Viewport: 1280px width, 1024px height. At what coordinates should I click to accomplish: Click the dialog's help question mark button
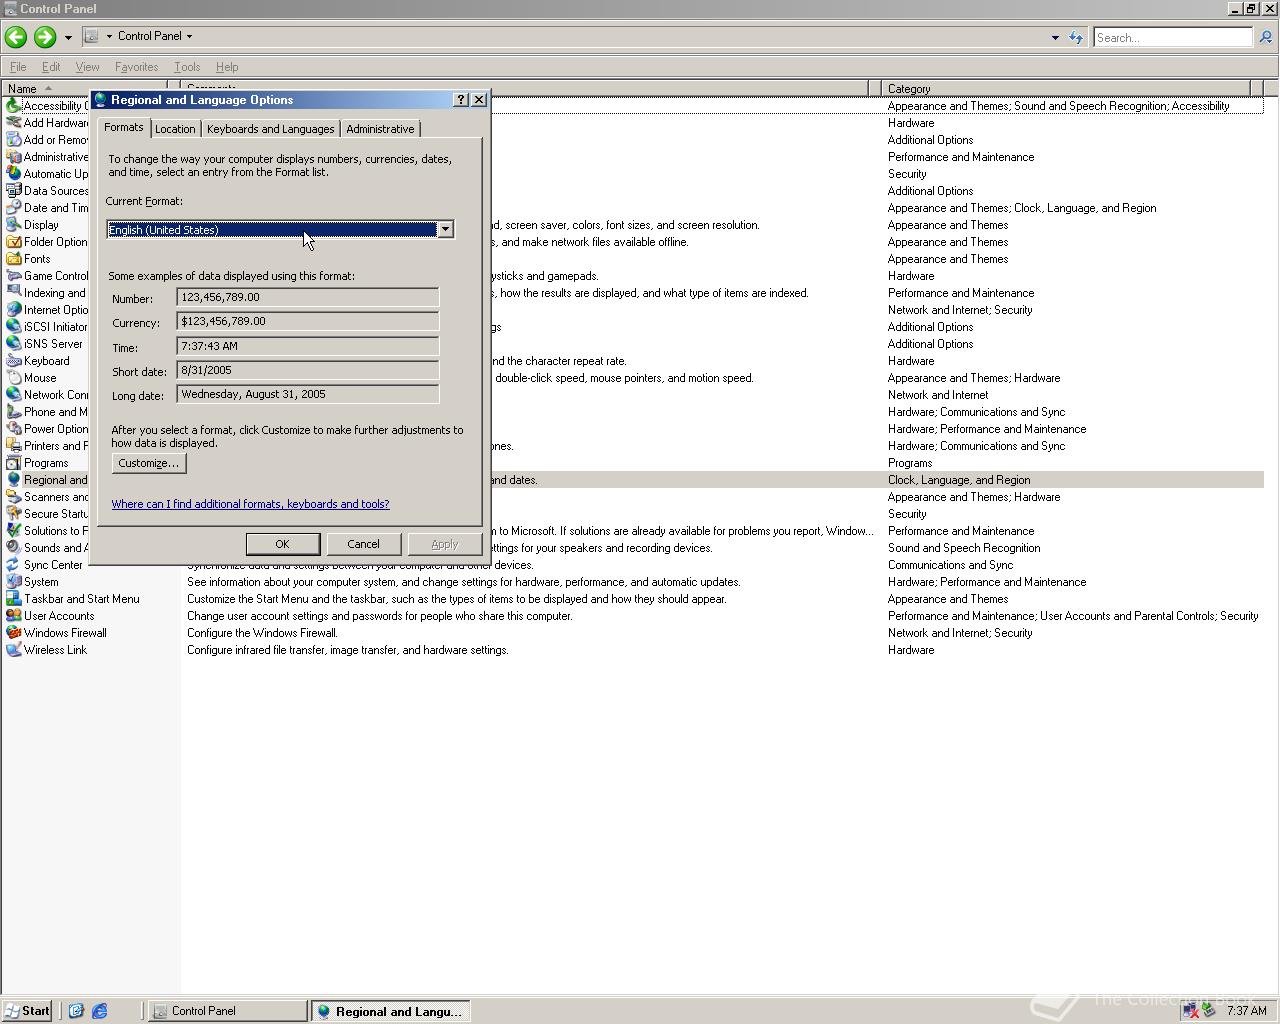[460, 100]
